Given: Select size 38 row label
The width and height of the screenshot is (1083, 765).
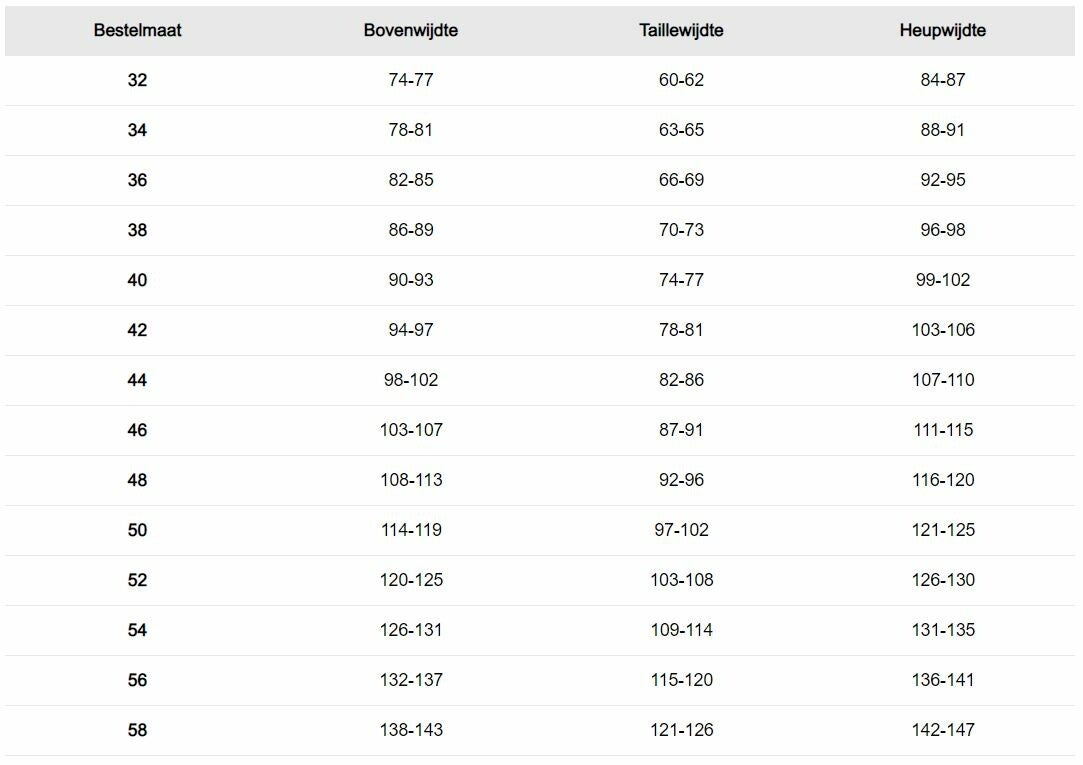Looking at the screenshot, I should [x=137, y=230].
